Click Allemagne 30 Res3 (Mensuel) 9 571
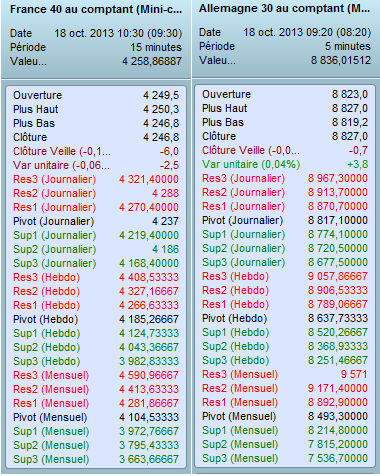Screen dimensions: 380x476 [285, 374]
